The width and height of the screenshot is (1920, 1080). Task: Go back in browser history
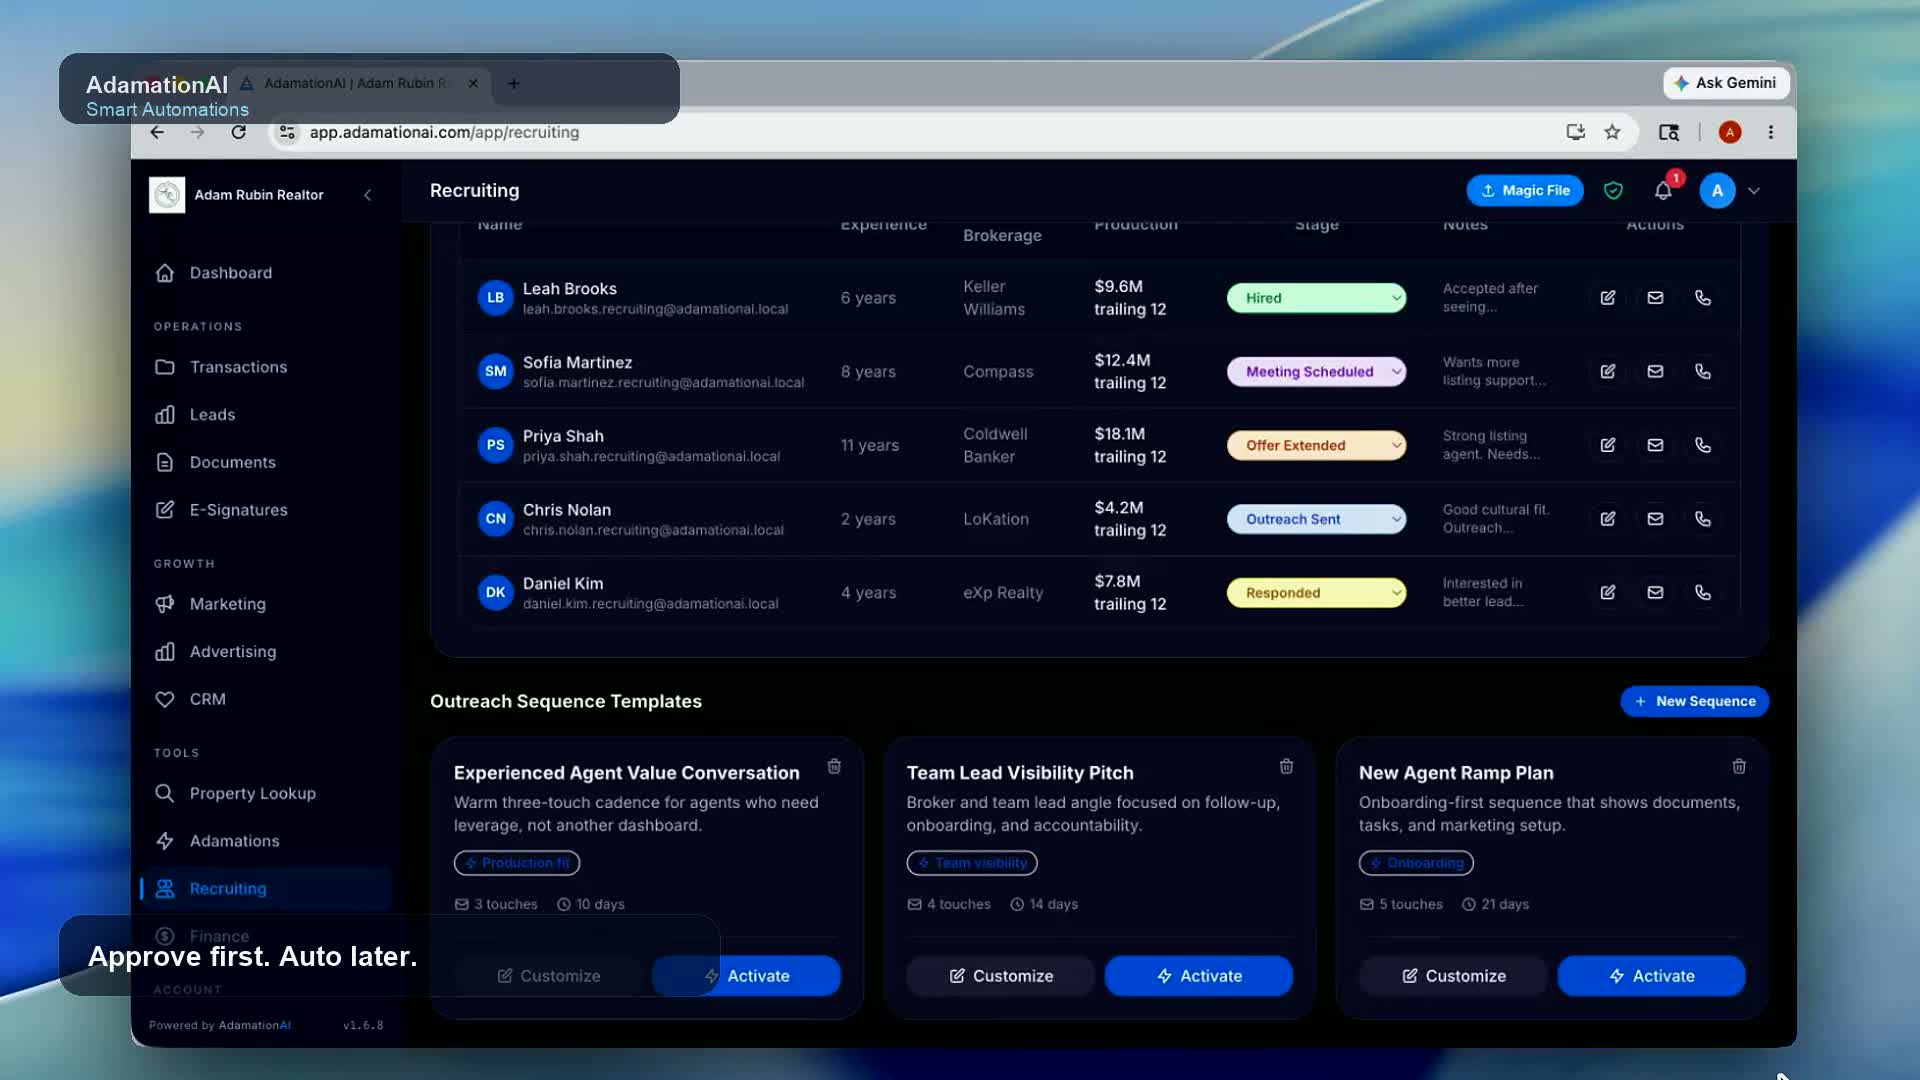pos(157,132)
